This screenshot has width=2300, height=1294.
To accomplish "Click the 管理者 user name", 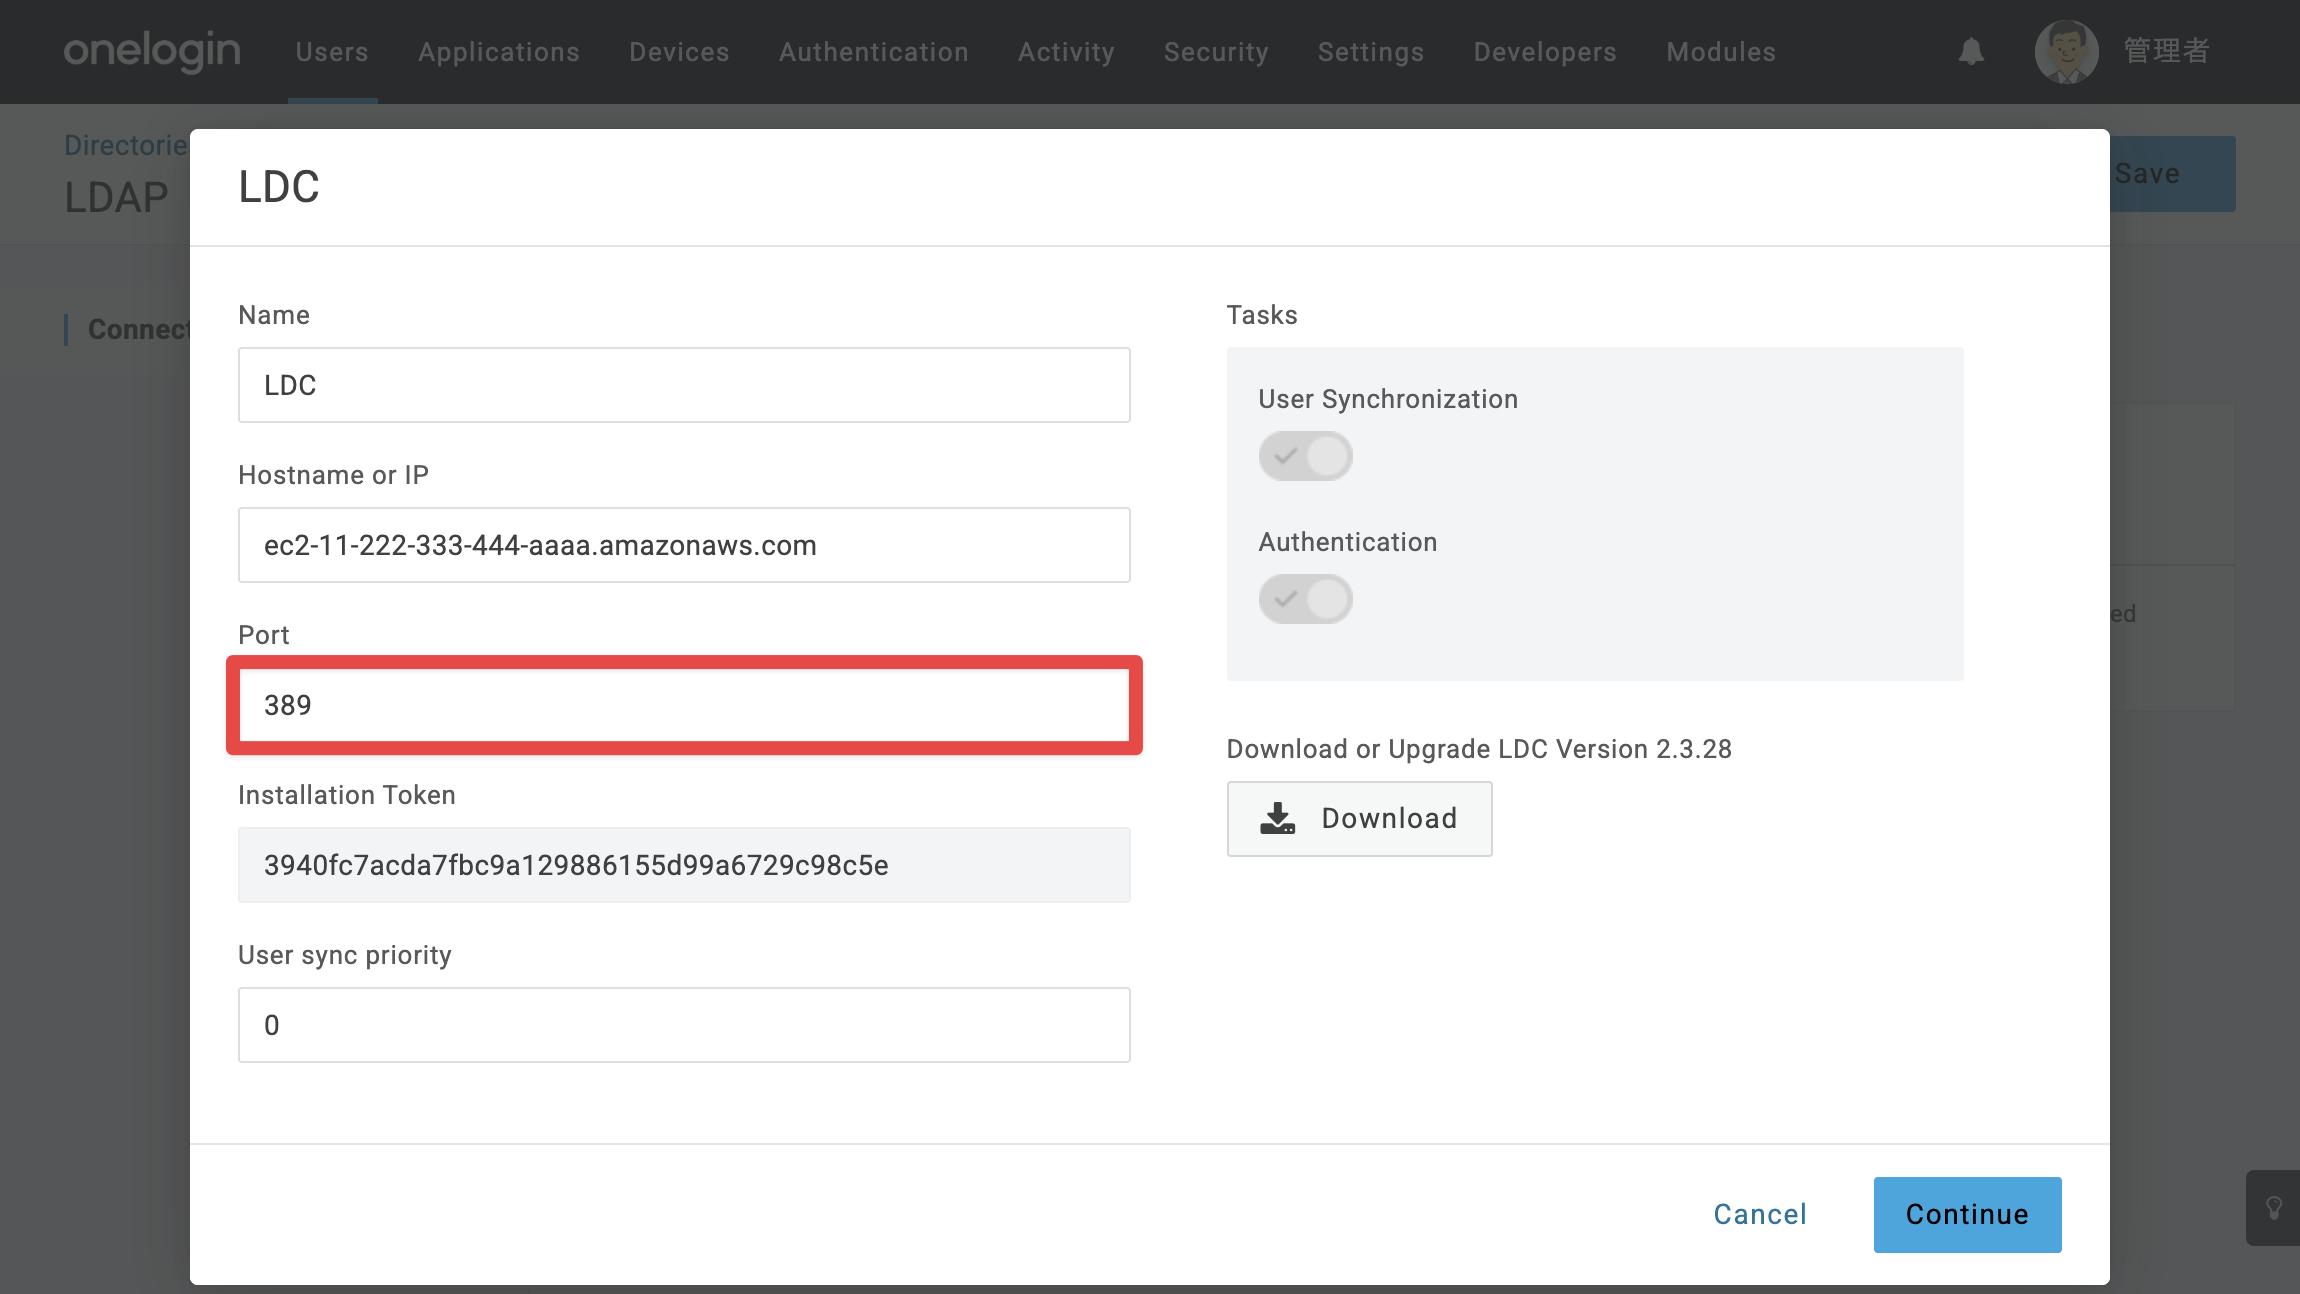I will pos(2166,51).
